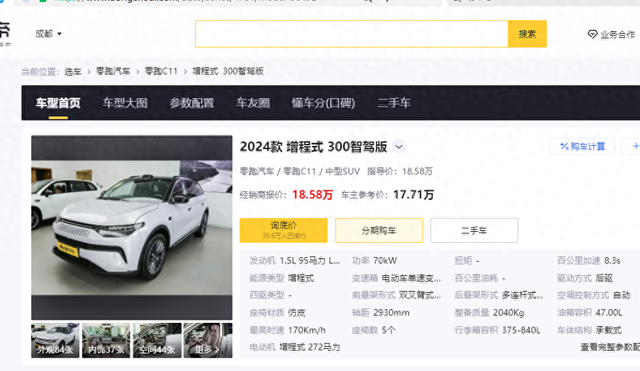Open 车友圈 tab

[x=253, y=103]
